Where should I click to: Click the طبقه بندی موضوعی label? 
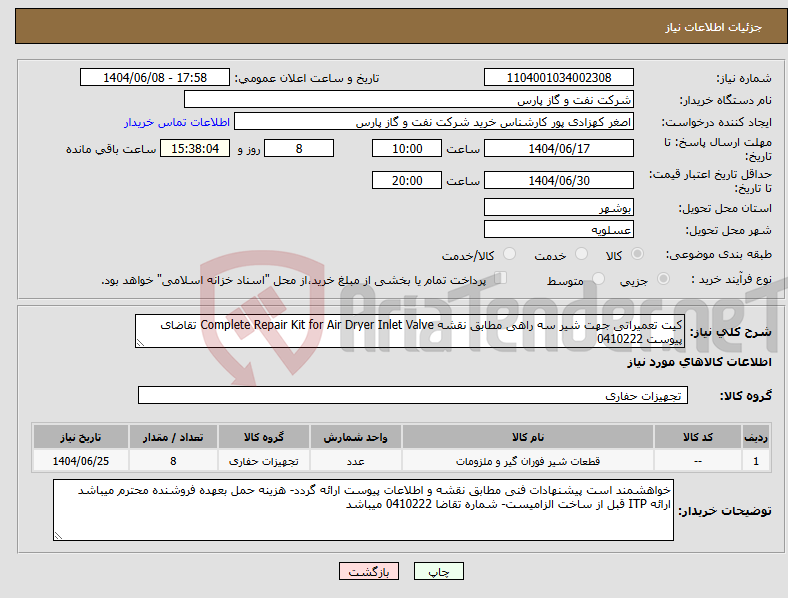[719, 254]
